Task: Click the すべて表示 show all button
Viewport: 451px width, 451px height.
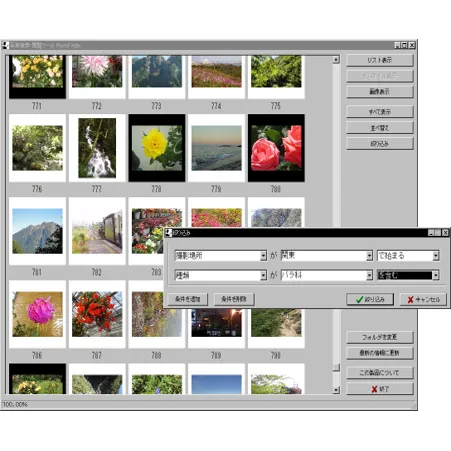Action: coord(380,112)
